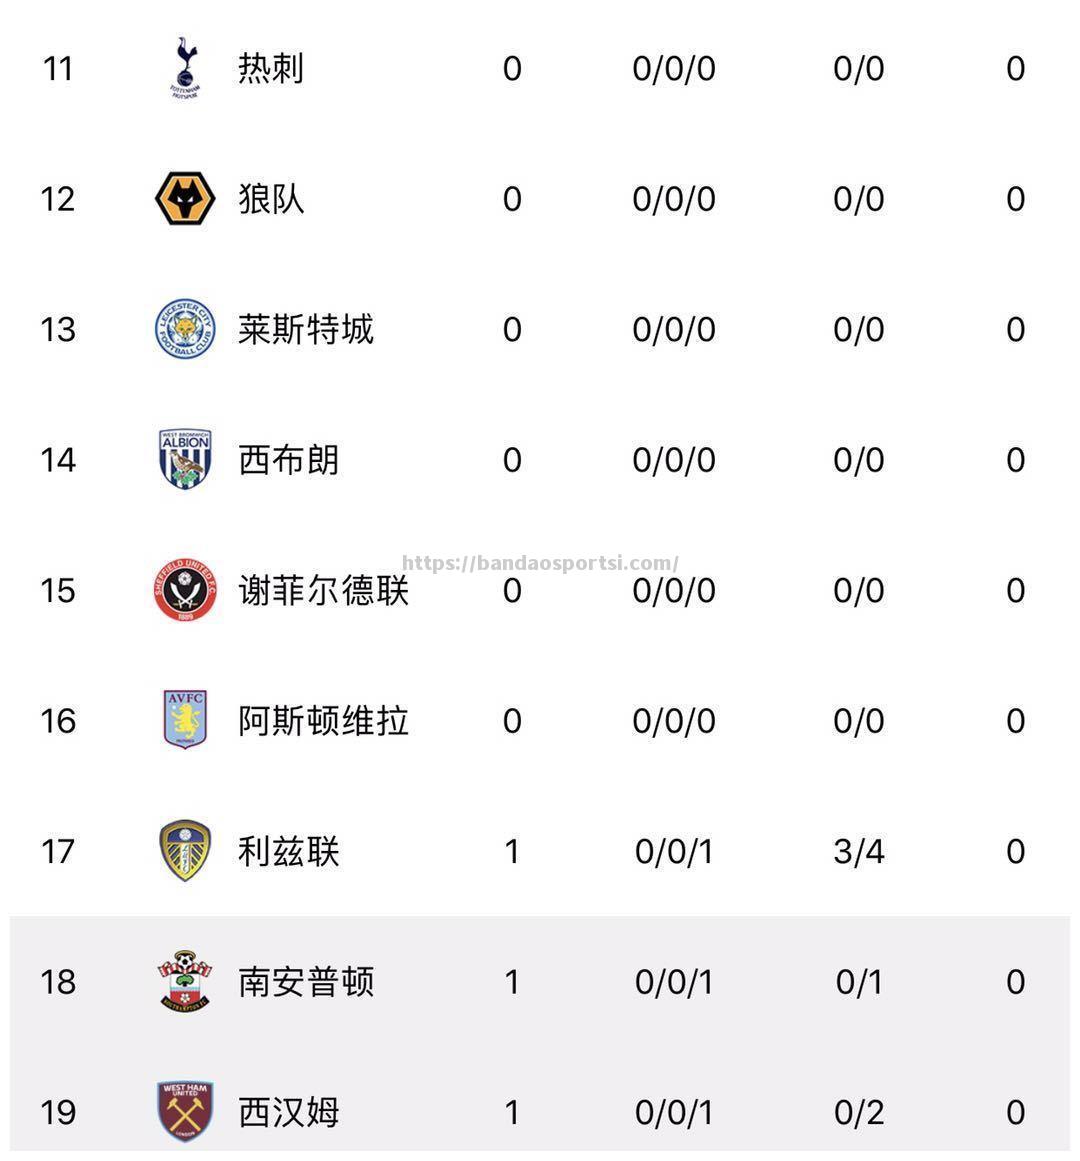Open team name 狼队
Viewport: 1080px width, 1161px height.
[271, 198]
